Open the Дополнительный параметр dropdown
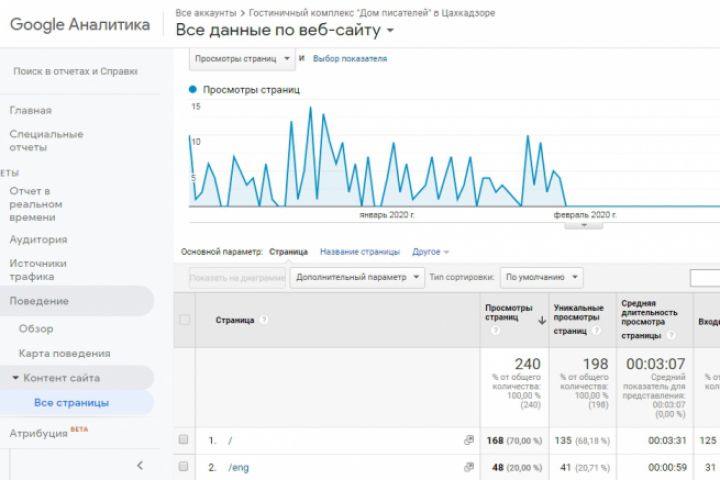The image size is (720, 480). (x=358, y=277)
